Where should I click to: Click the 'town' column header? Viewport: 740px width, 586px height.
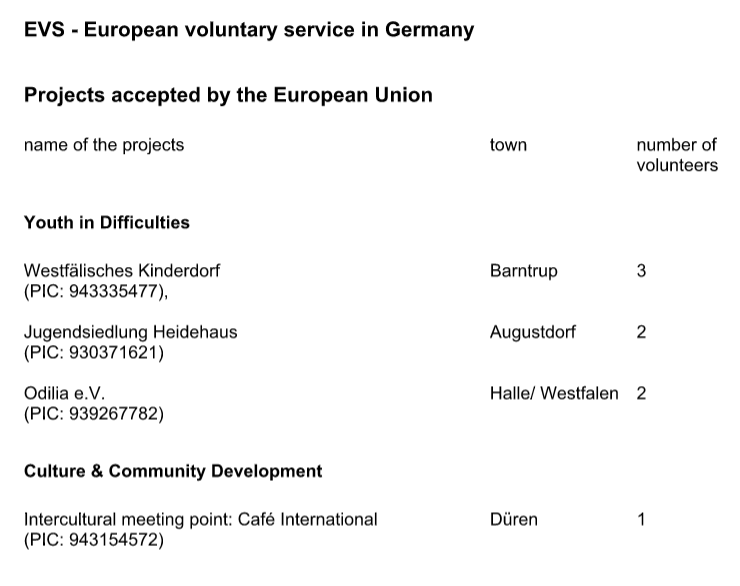point(508,145)
